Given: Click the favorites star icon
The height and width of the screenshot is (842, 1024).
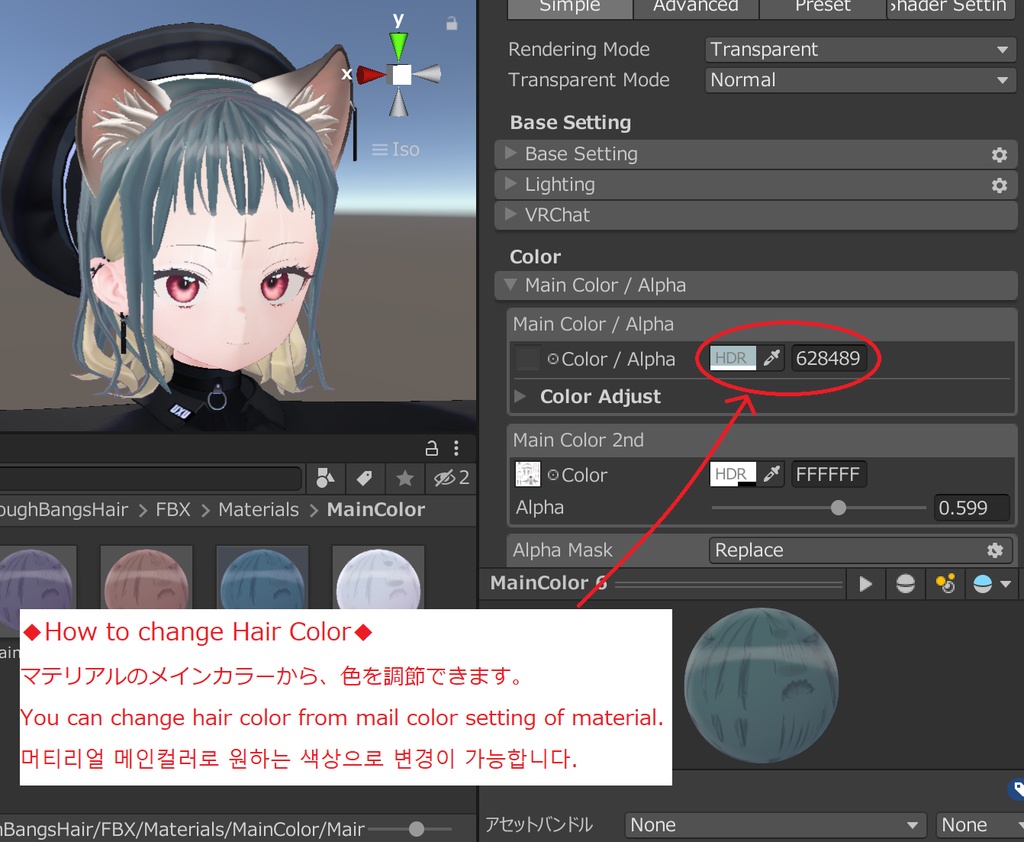Looking at the screenshot, I should pyautogui.click(x=405, y=478).
